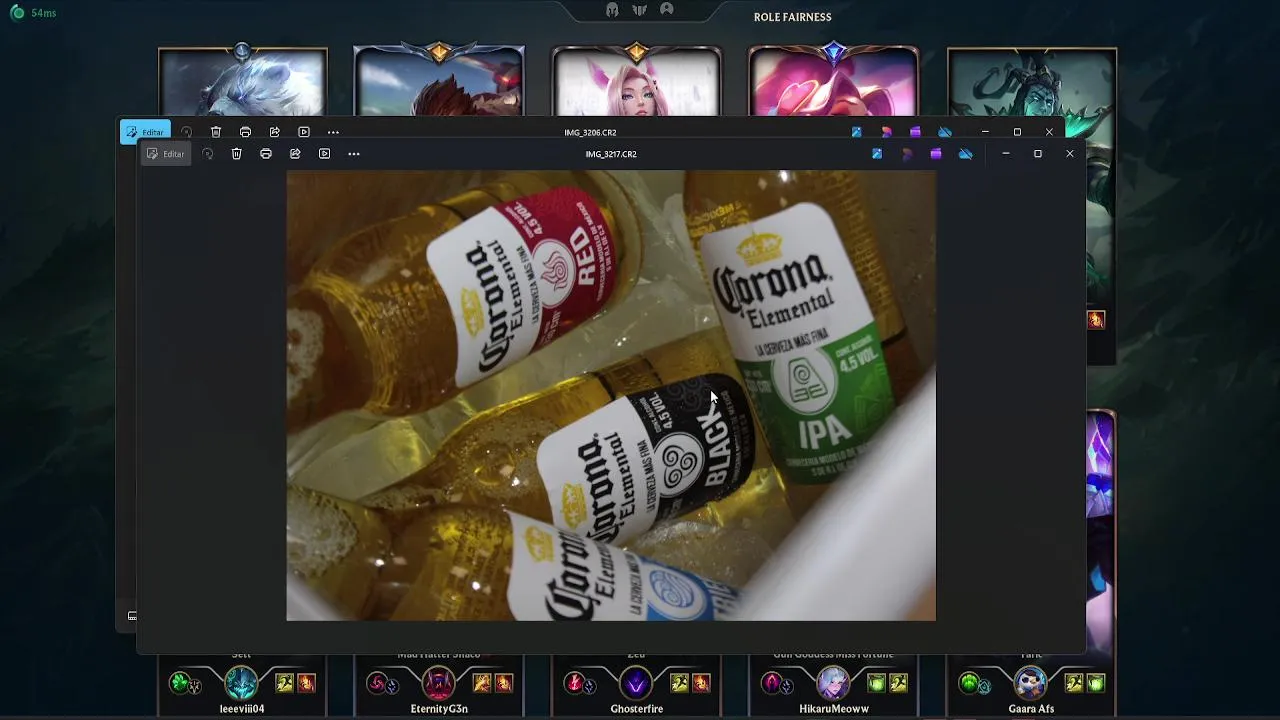Image resolution: width=1280 pixels, height=720 pixels.
Task: Click the HikaruMeoww player name
Action: 834,709
